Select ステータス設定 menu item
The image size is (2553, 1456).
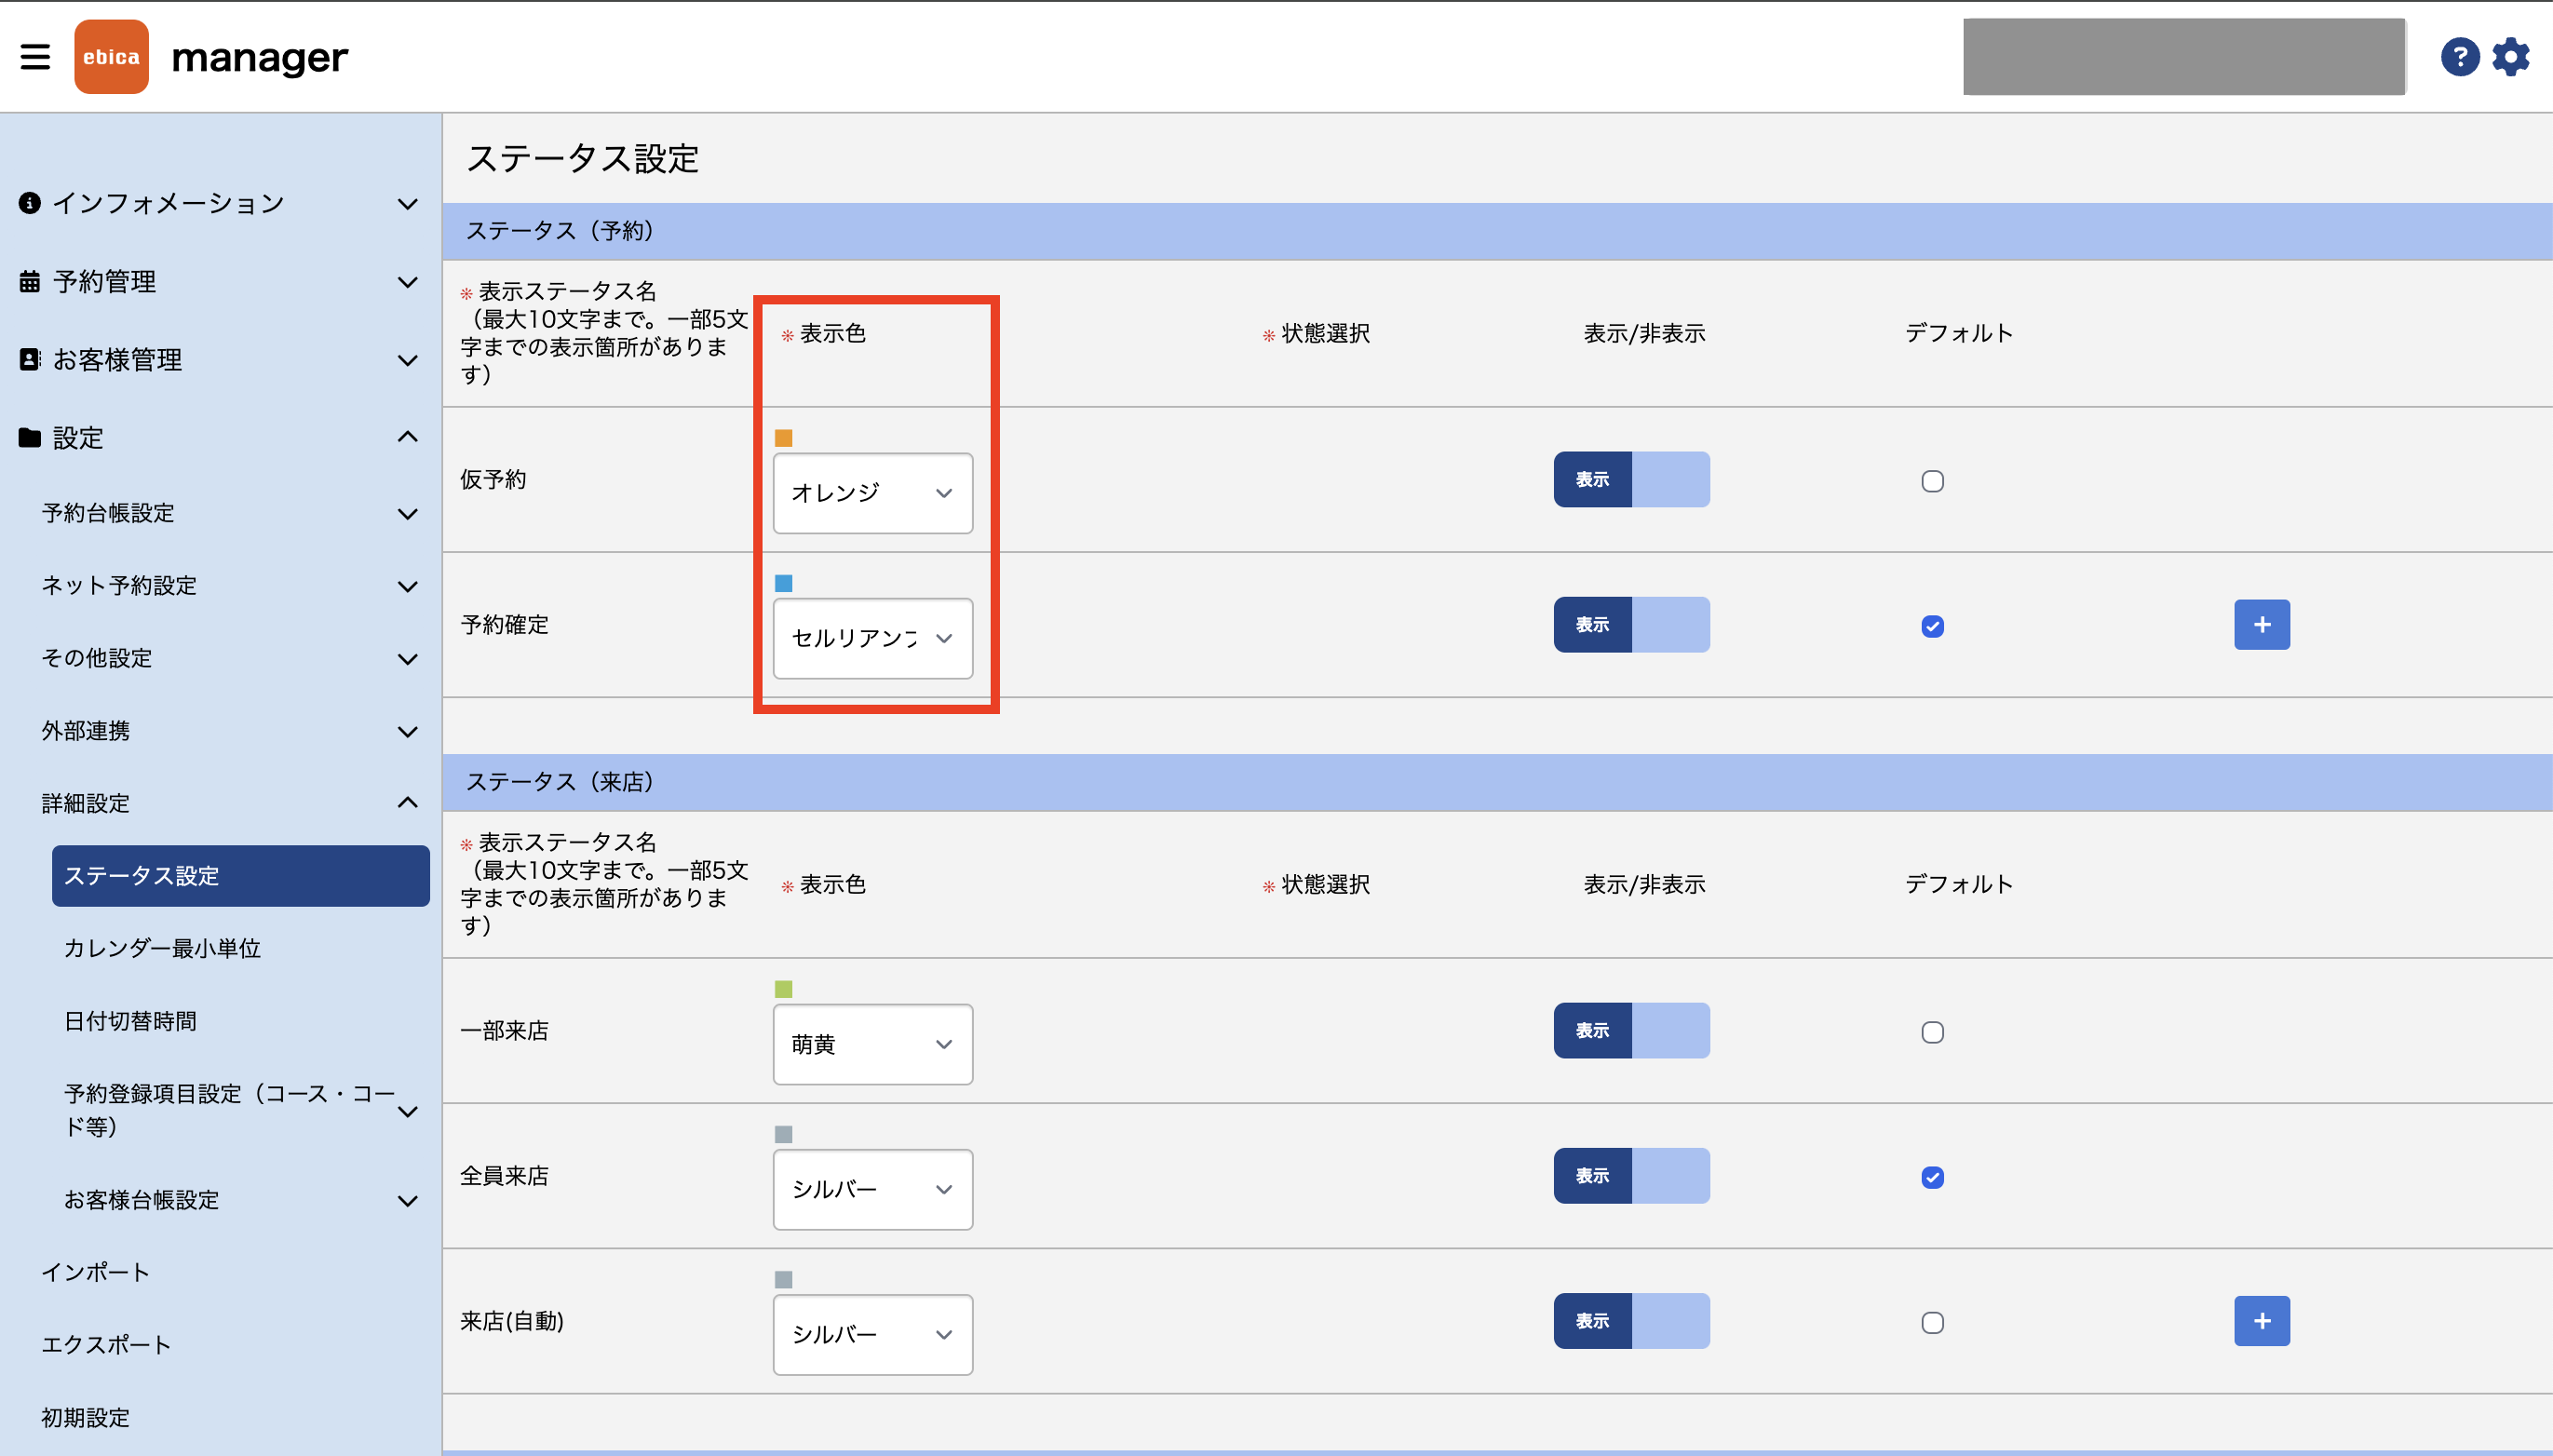(240, 876)
